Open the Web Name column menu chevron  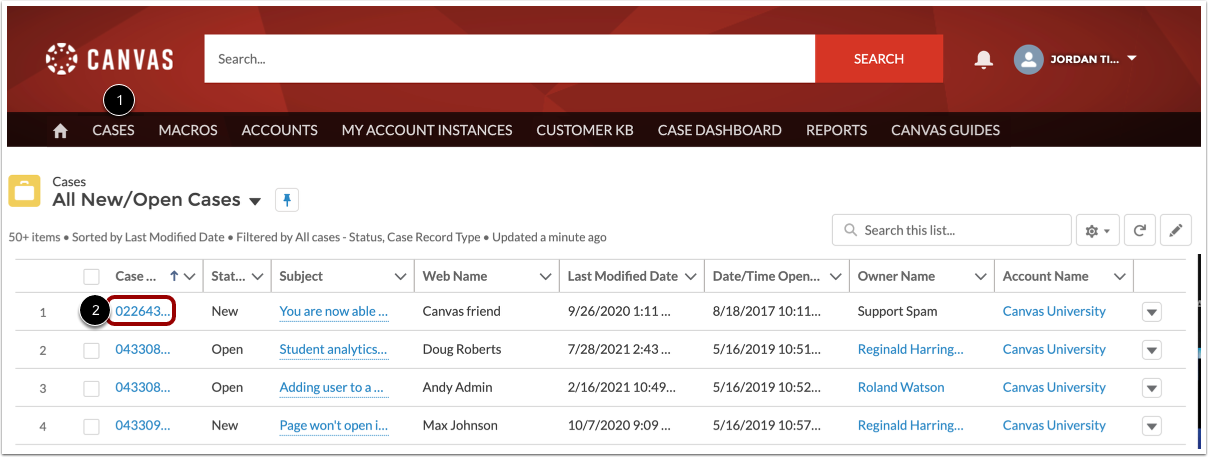pyautogui.click(x=545, y=277)
